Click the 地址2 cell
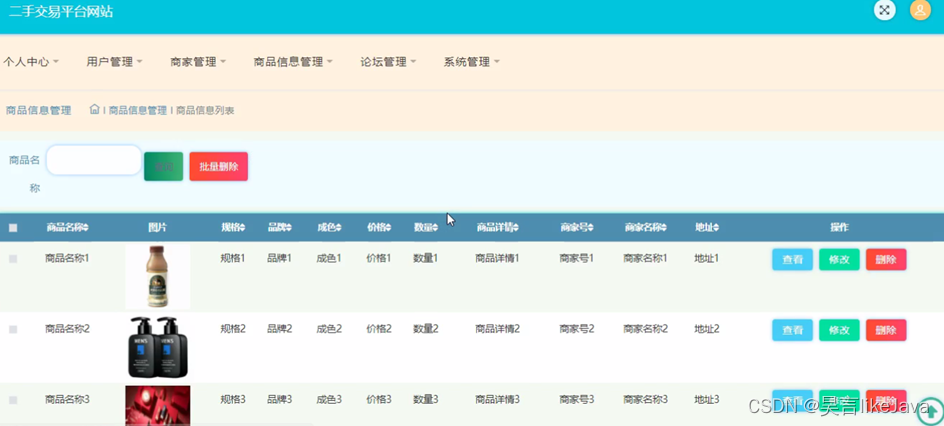 click(707, 329)
